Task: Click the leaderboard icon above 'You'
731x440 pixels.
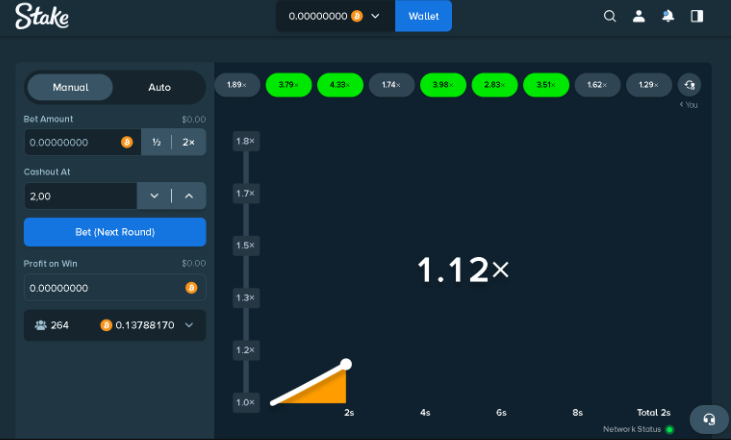Action: tap(689, 85)
